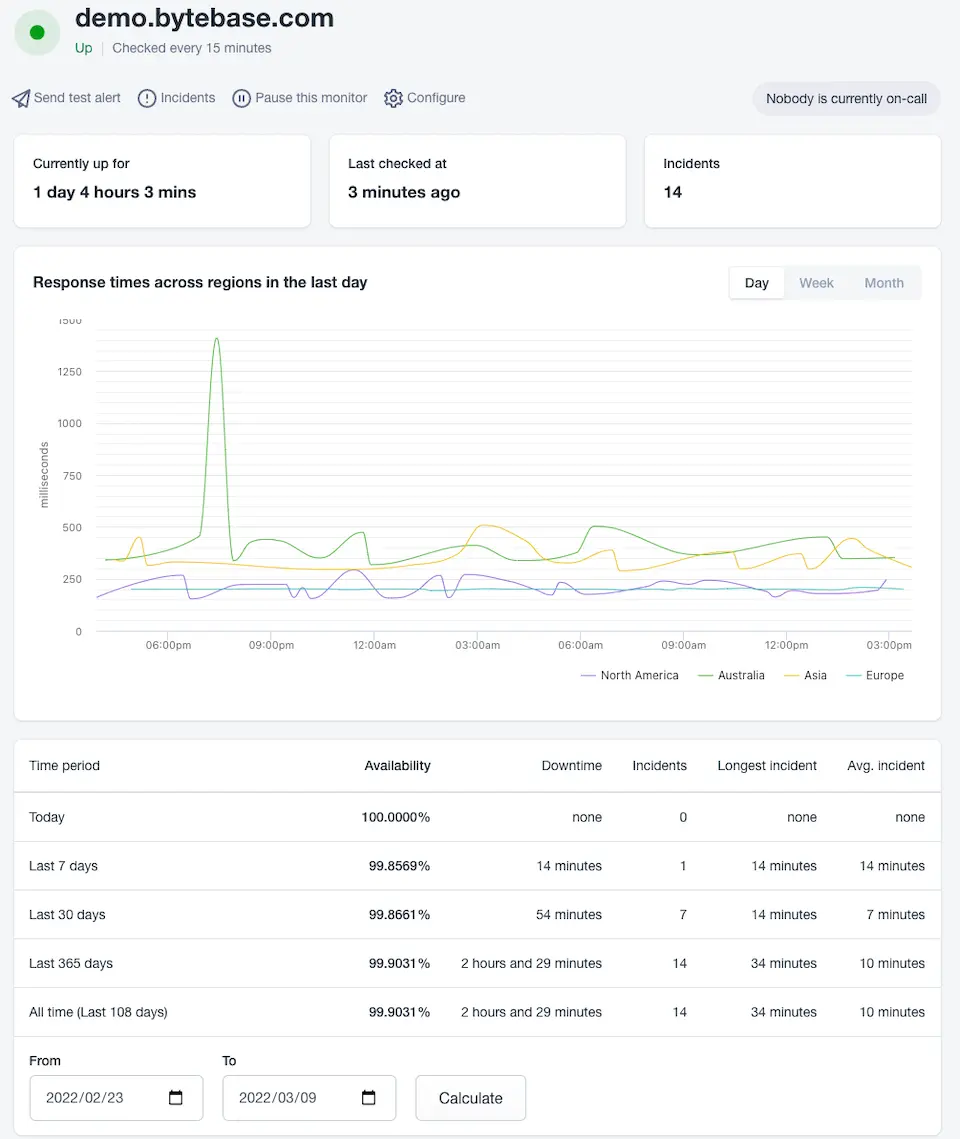Click the 12:00am label on chart axis
Image resolution: width=960 pixels, height=1139 pixels.
pyautogui.click(x=375, y=645)
